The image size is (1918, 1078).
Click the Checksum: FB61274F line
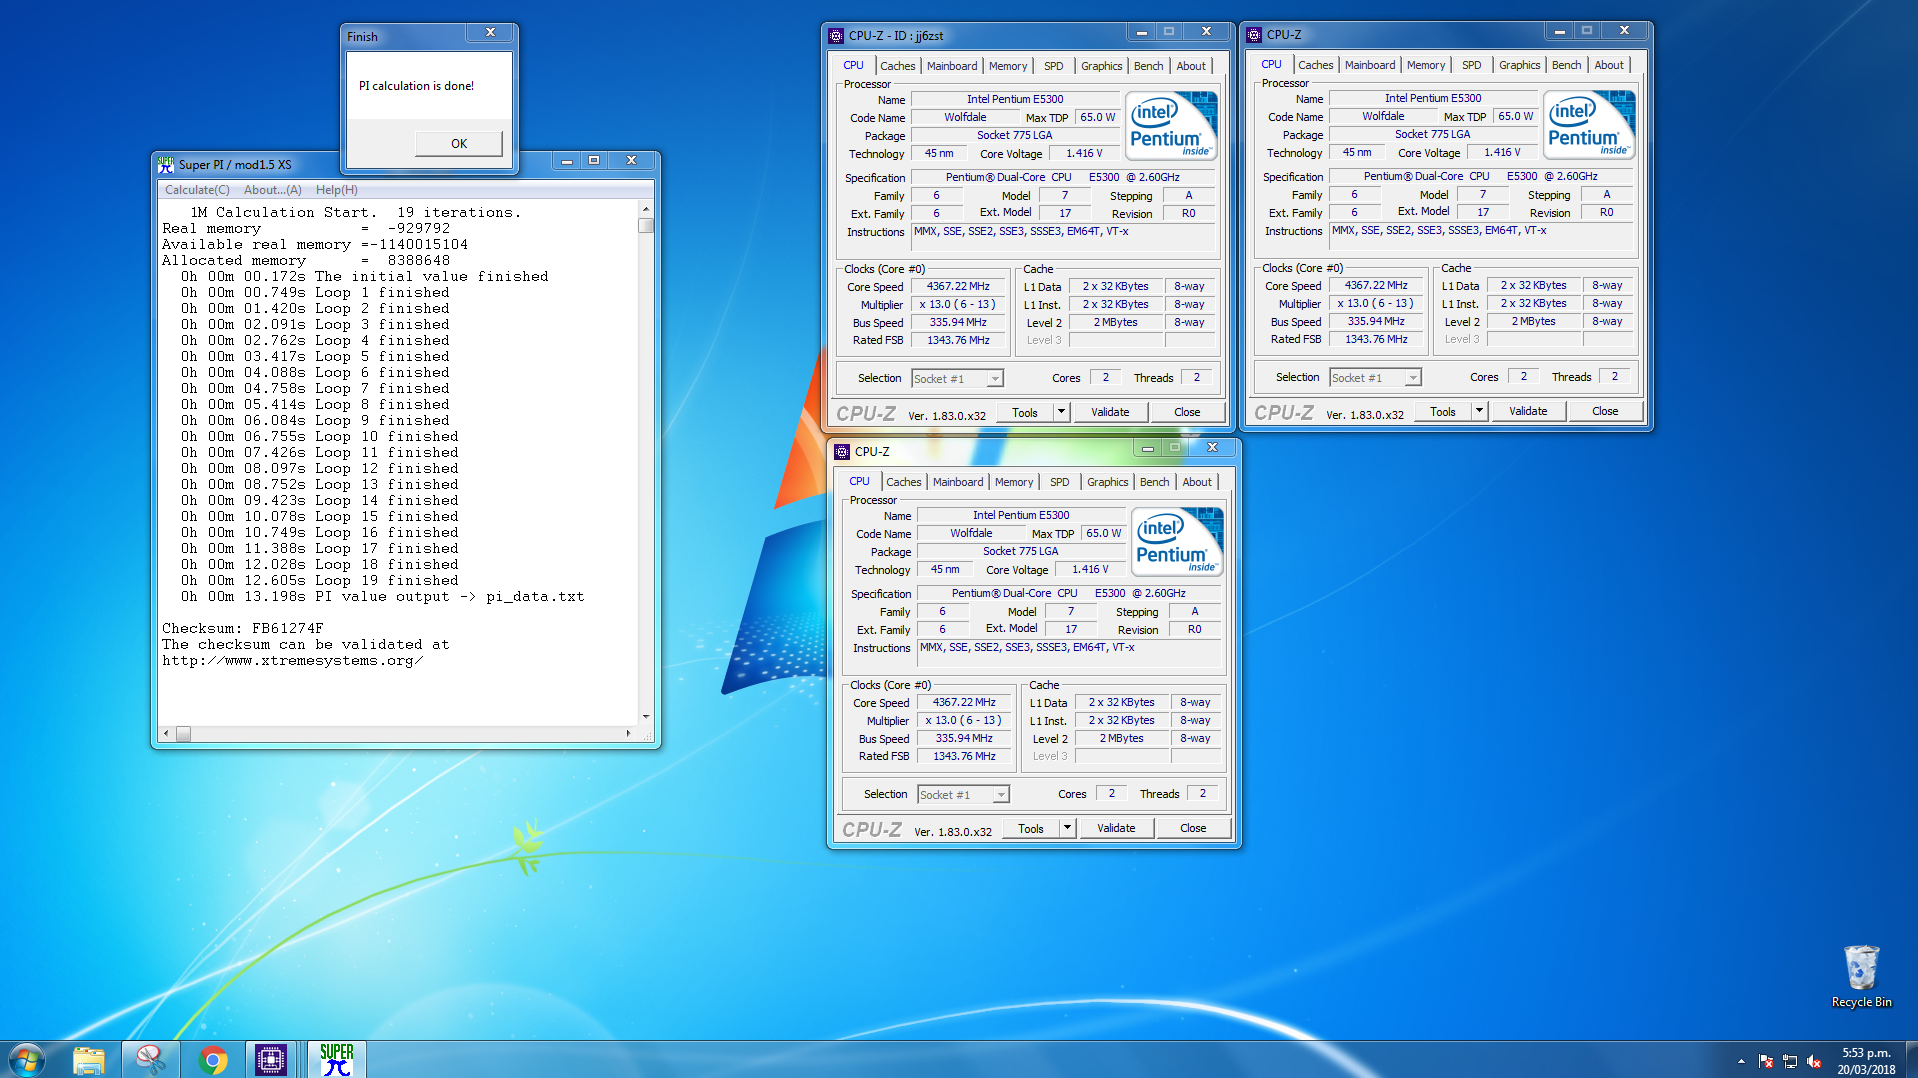click(x=243, y=629)
